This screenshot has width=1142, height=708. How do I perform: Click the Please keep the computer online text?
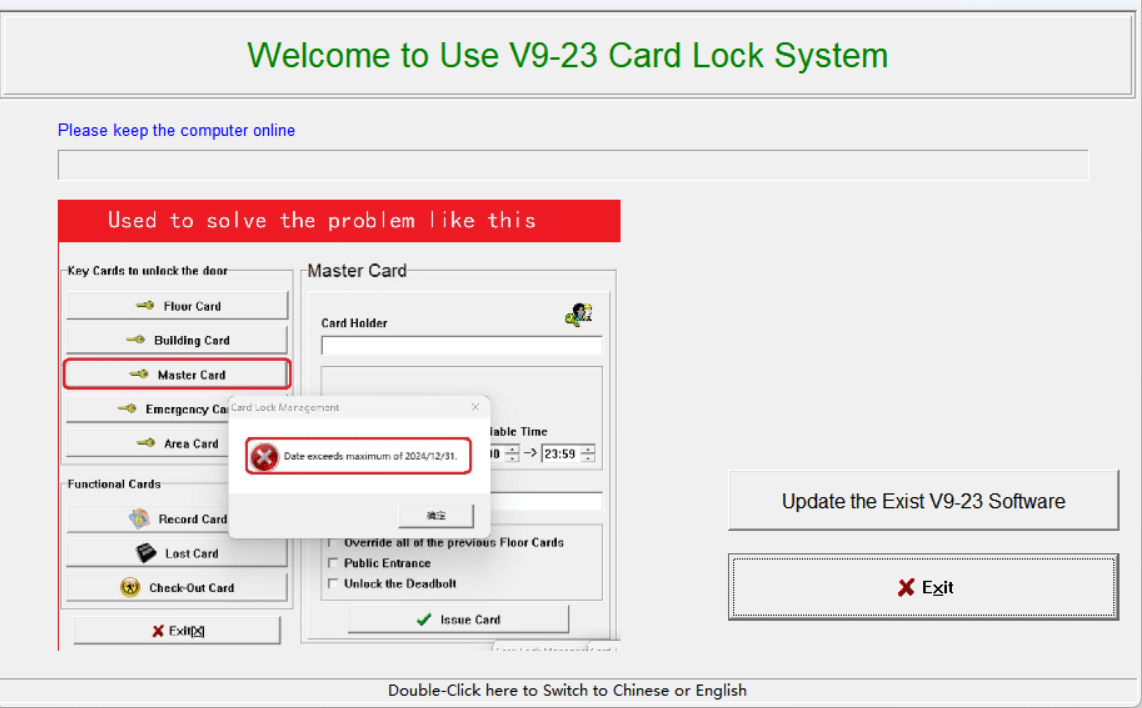[176, 130]
